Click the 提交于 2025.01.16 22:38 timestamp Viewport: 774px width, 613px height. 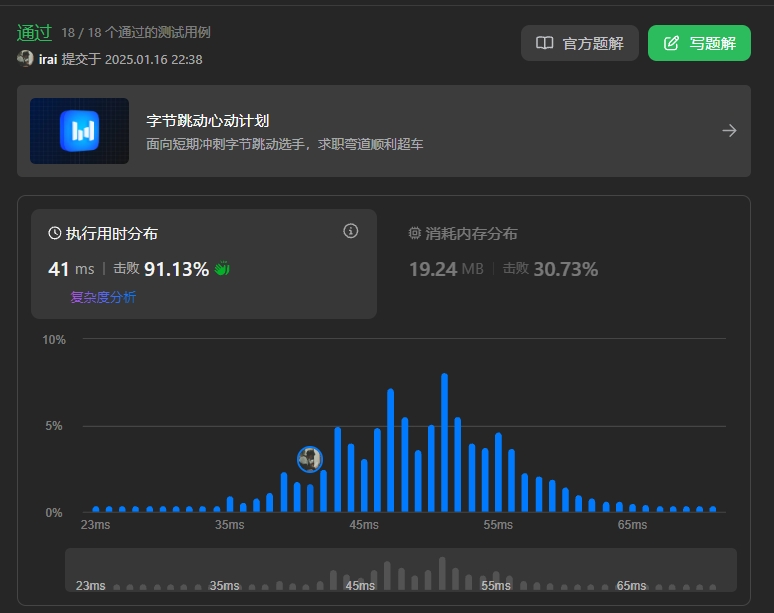click(x=132, y=60)
